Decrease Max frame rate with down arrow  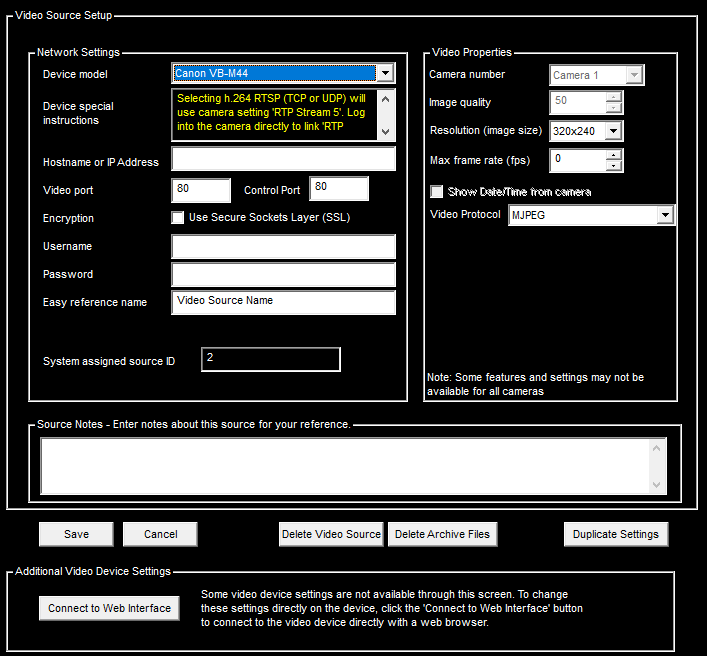(613, 166)
